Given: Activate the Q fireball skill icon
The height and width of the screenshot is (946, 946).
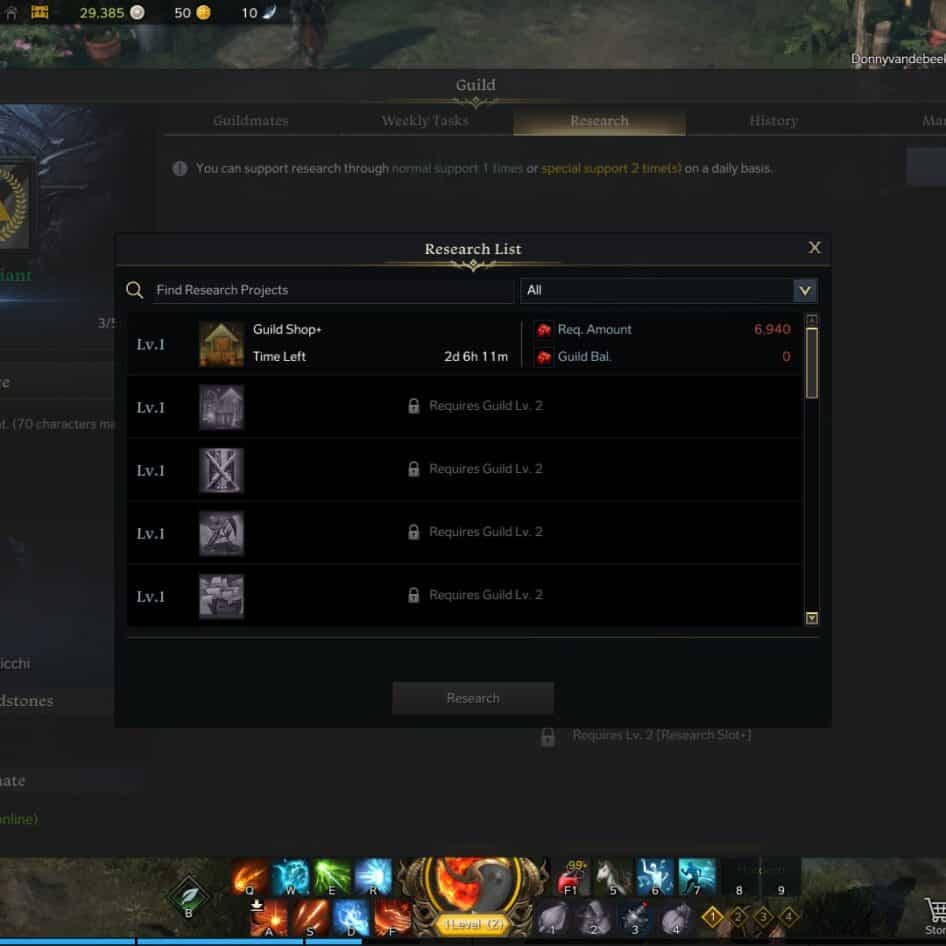Looking at the screenshot, I should [250, 876].
